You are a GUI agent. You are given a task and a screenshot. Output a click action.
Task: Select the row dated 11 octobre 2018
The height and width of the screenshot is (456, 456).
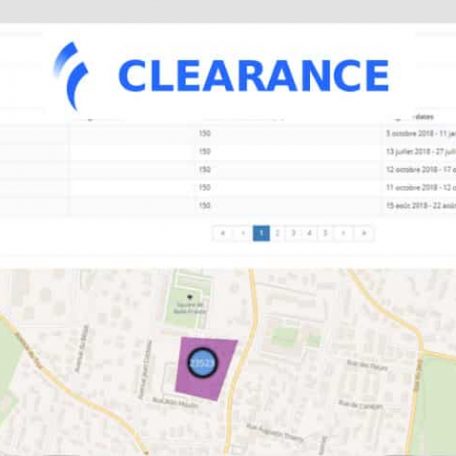click(x=228, y=188)
